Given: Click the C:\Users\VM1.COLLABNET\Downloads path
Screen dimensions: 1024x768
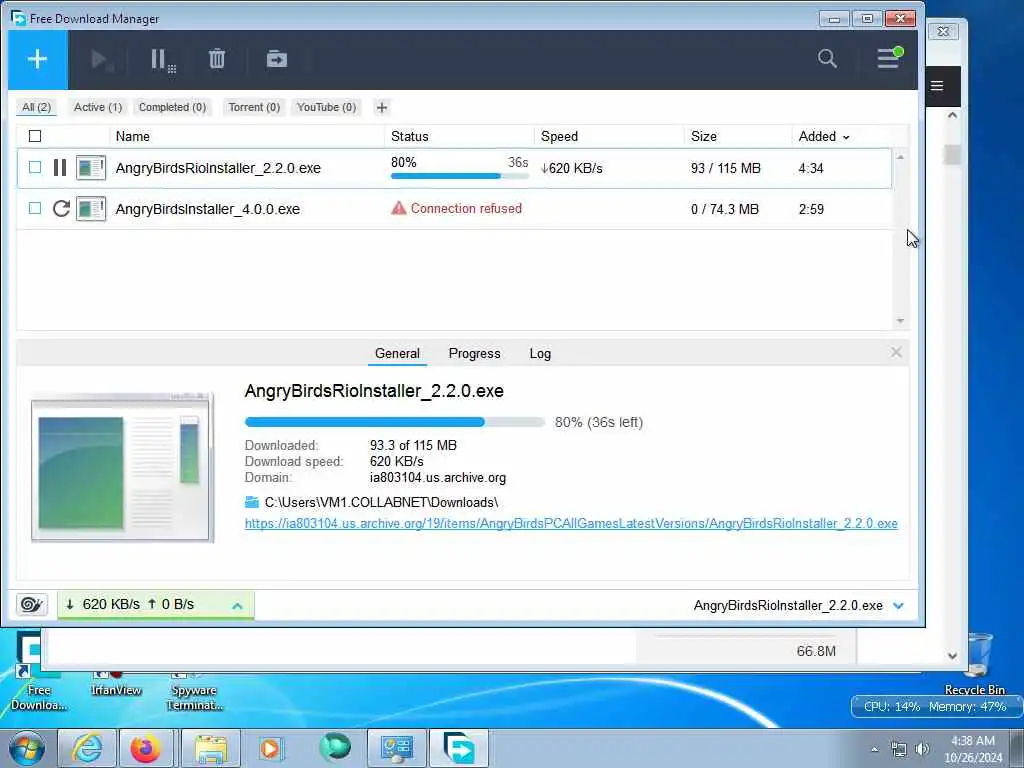Looking at the screenshot, I should [x=381, y=502].
